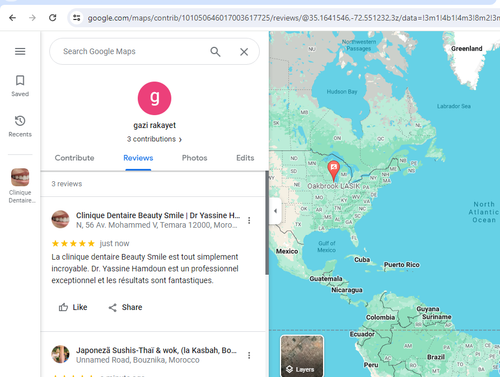Click the browser forward arrow
This screenshot has width=500, height=377.
[32, 18]
